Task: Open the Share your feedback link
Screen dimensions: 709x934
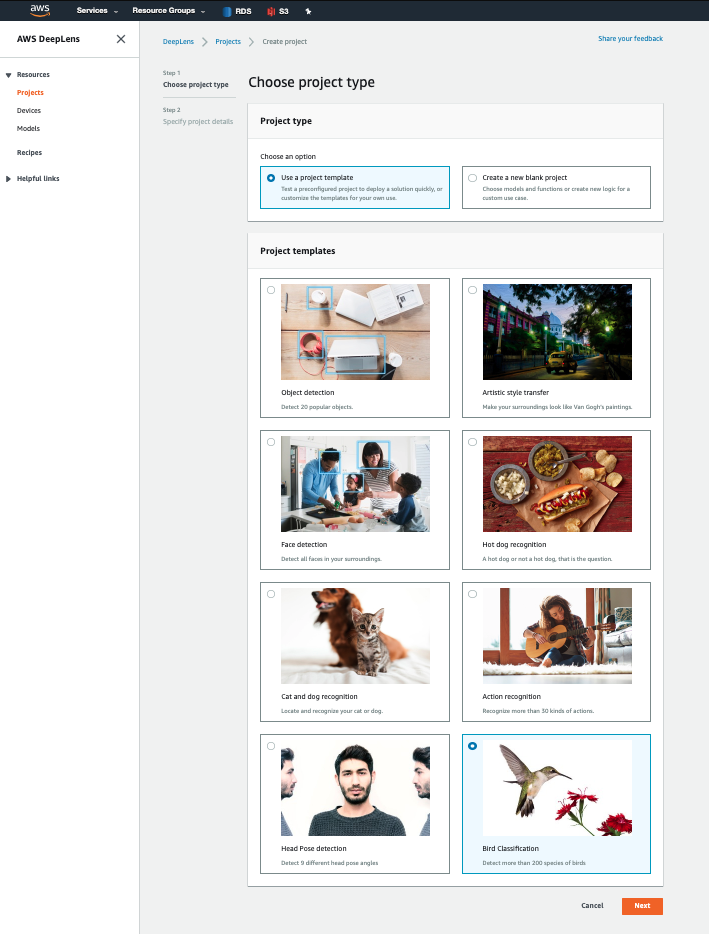Action: click(x=630, y=39)
